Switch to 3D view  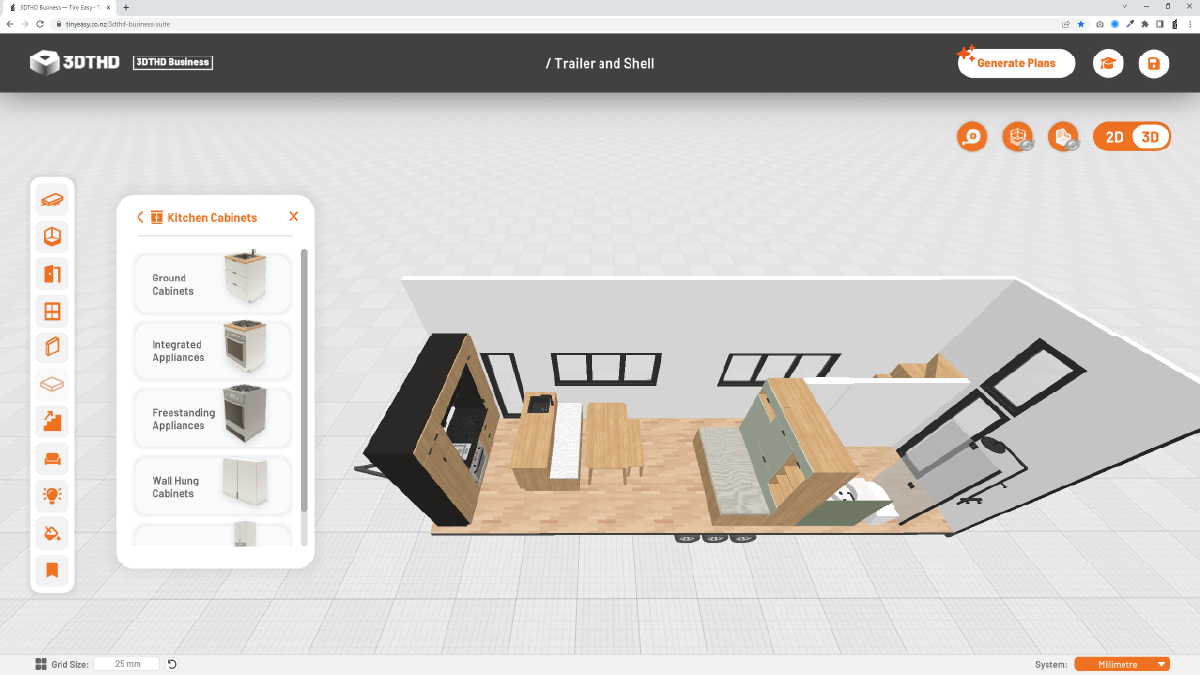(x=1150, y=137)
